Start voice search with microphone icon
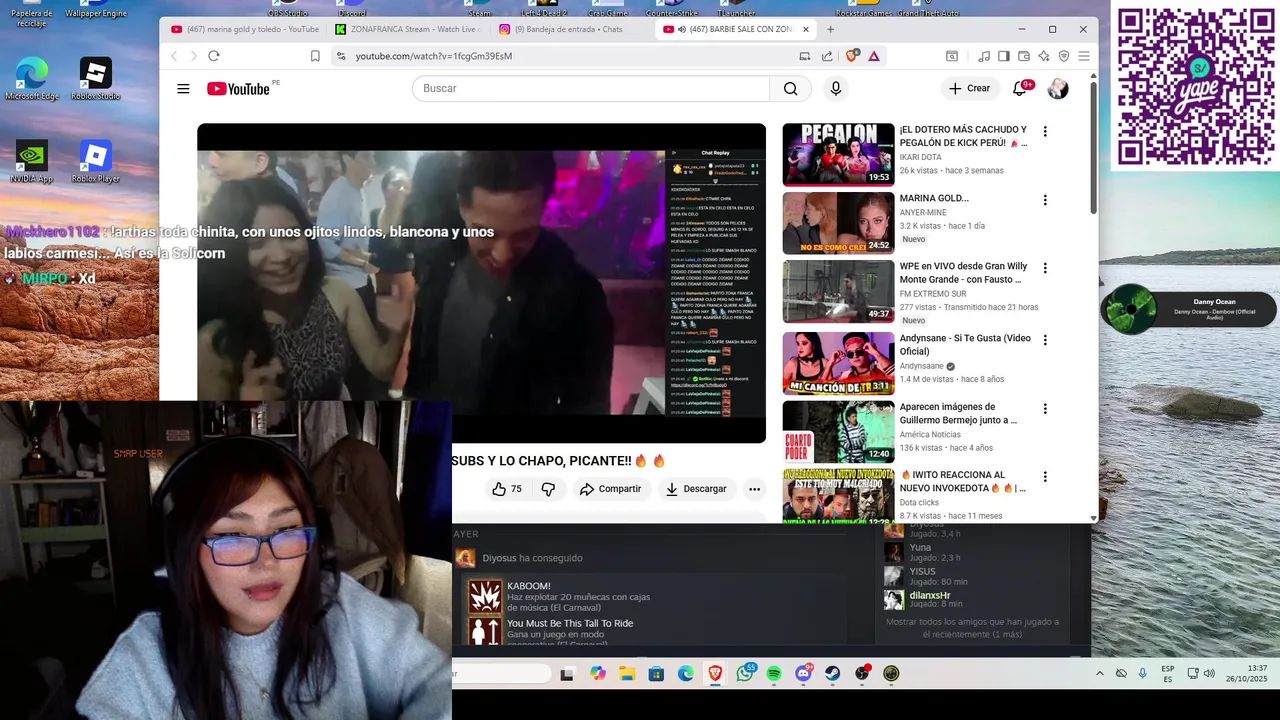 point(836,89)
